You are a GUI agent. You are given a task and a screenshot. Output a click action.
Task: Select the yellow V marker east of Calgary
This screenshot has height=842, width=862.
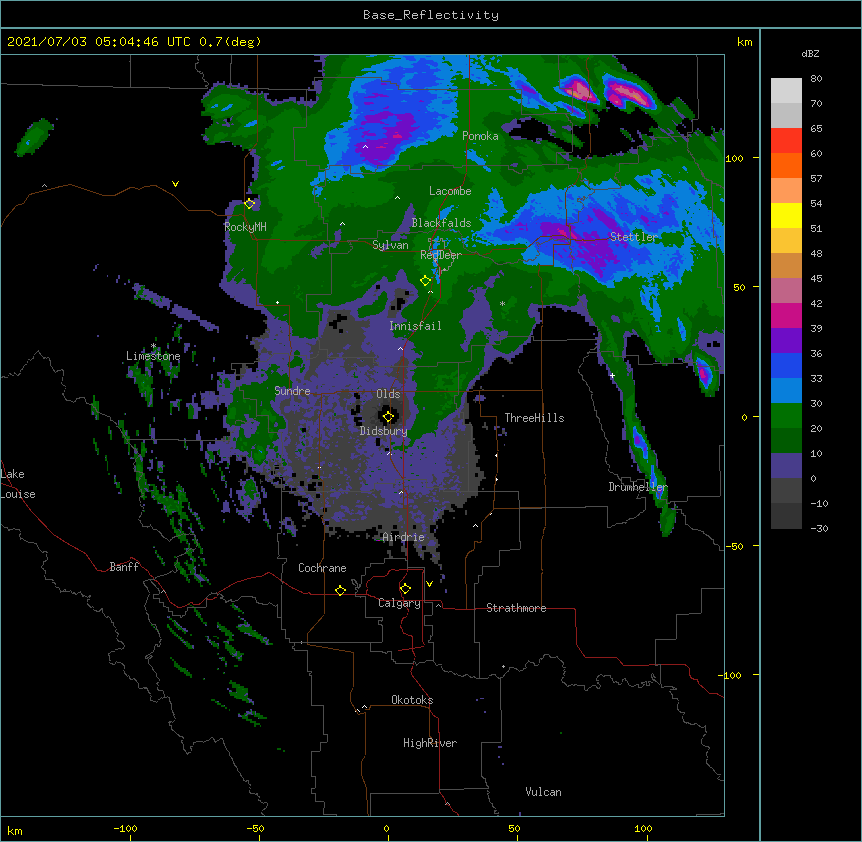coord(429,584)
